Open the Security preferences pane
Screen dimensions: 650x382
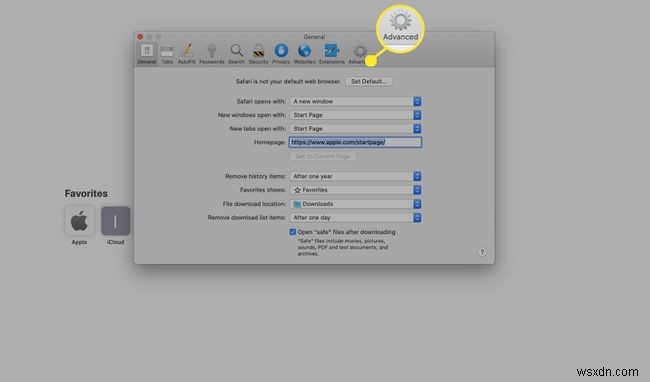[x=258, y=54]
